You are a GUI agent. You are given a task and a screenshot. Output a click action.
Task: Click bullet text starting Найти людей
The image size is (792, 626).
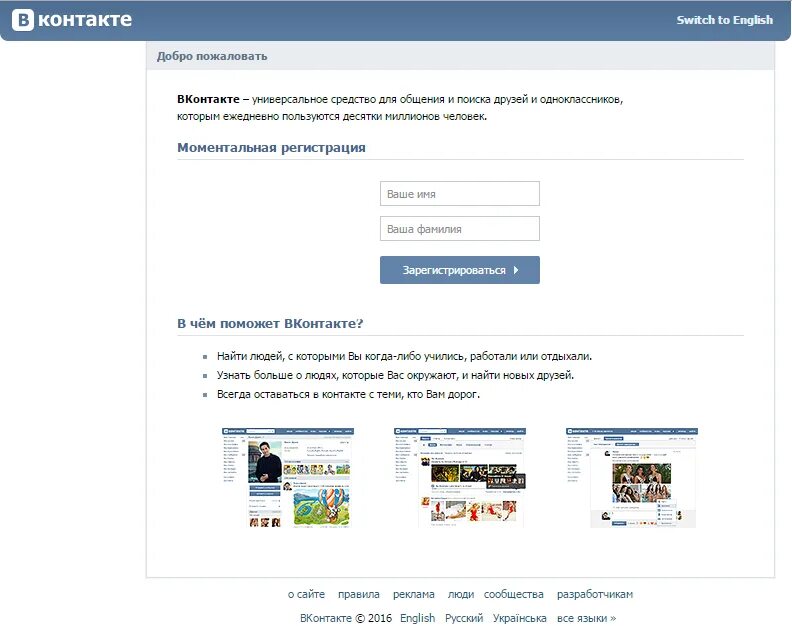pos(404,356)
